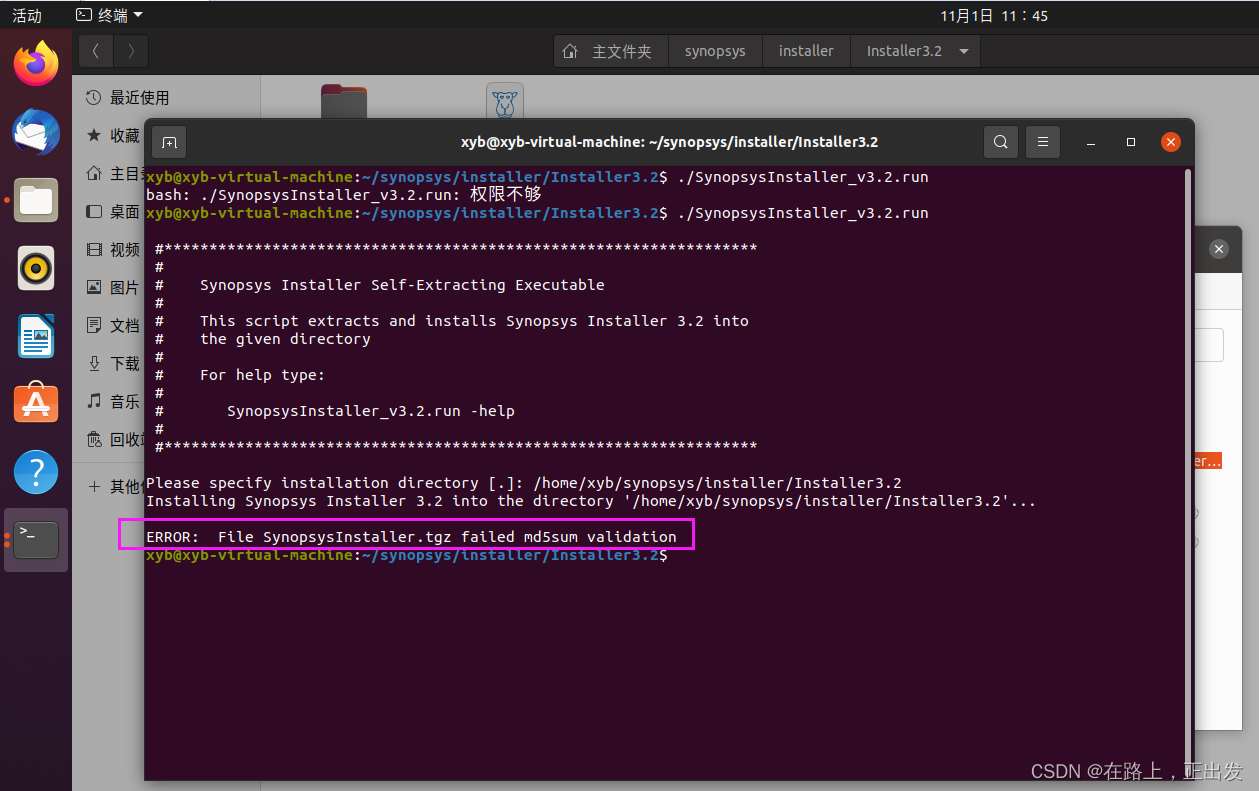This screenshot has height=791, width=1259.
Task: Navigate to installer in the path bar
Action: pos(806,51)
